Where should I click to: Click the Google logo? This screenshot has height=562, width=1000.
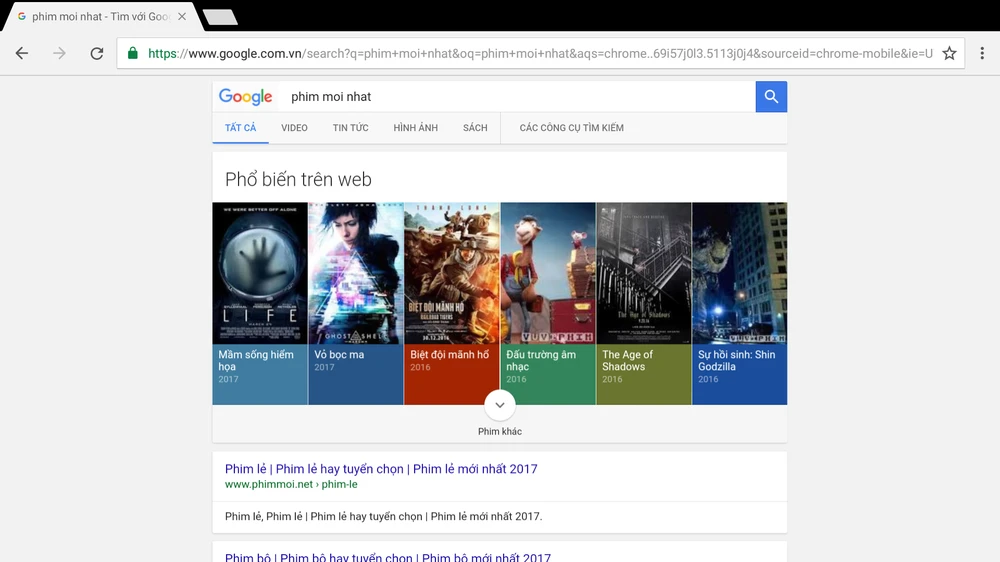(x=246, y=97)
